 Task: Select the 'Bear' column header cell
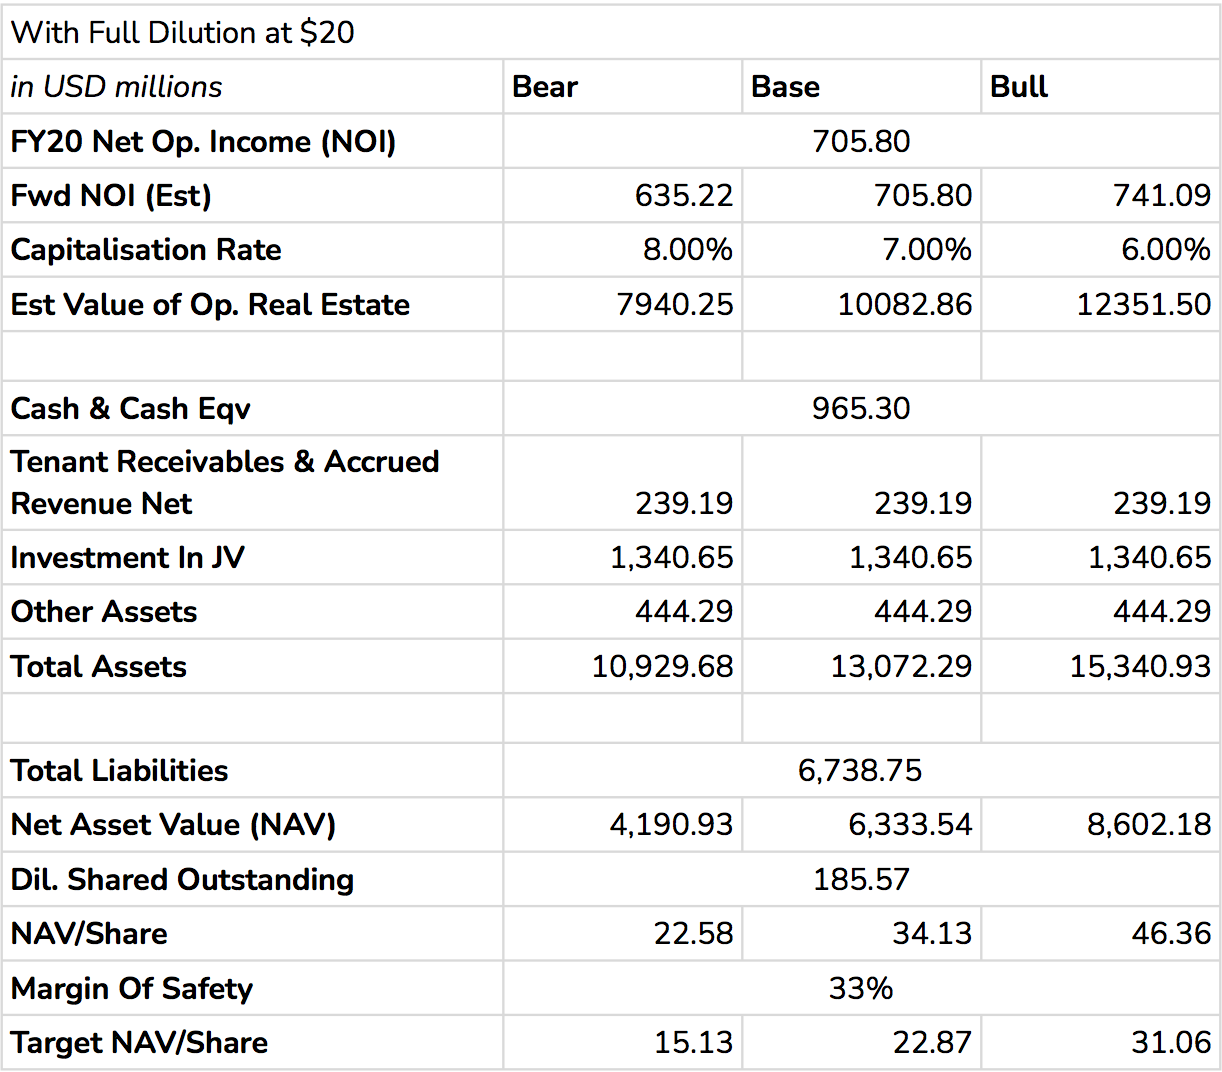tap(622, 86)
